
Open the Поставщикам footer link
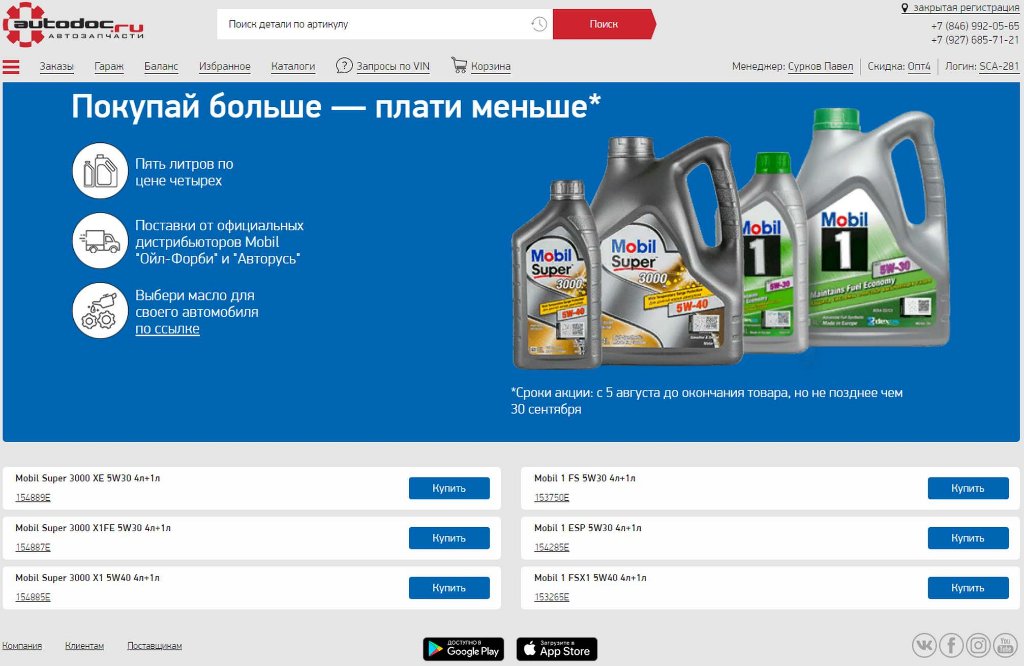[x=154, y=646]
